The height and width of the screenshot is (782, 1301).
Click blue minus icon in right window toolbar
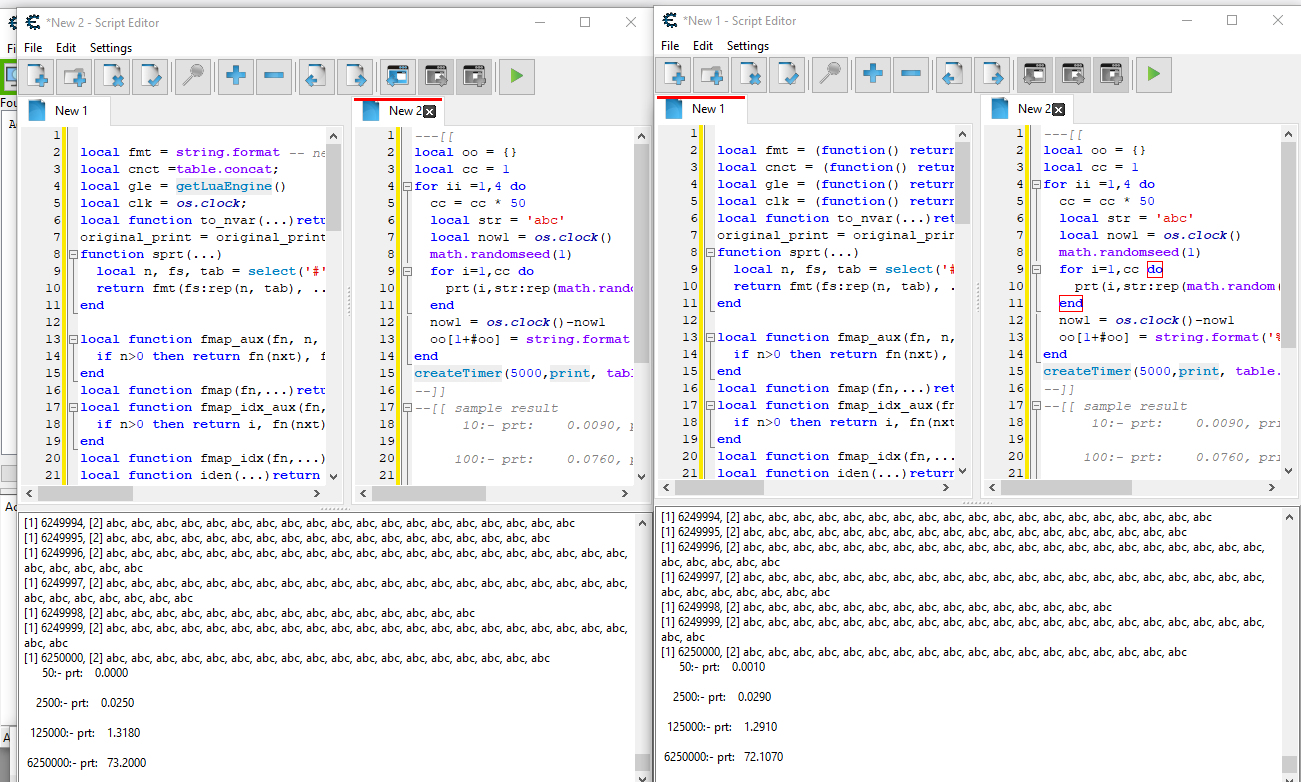point(911,75)
